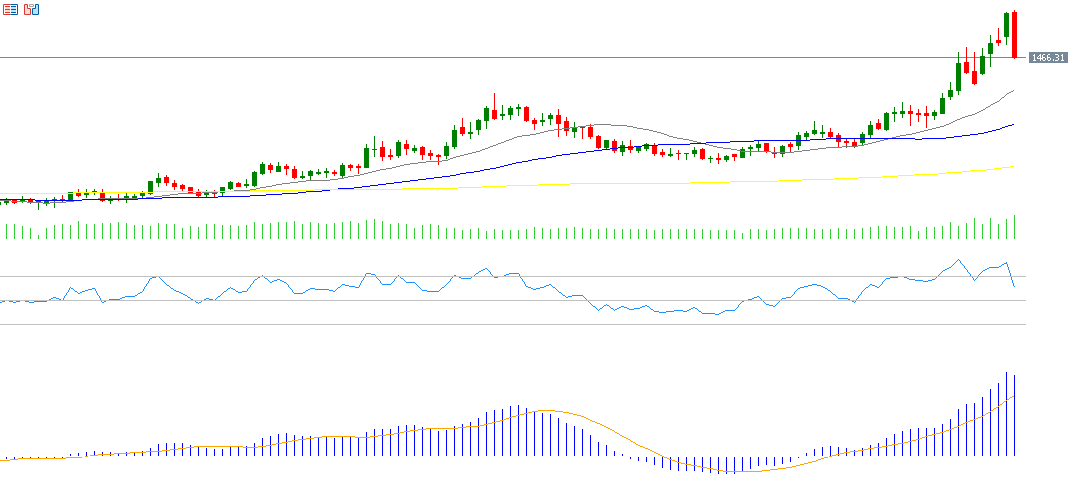Click the lowest RSI level line

point(500,324)
